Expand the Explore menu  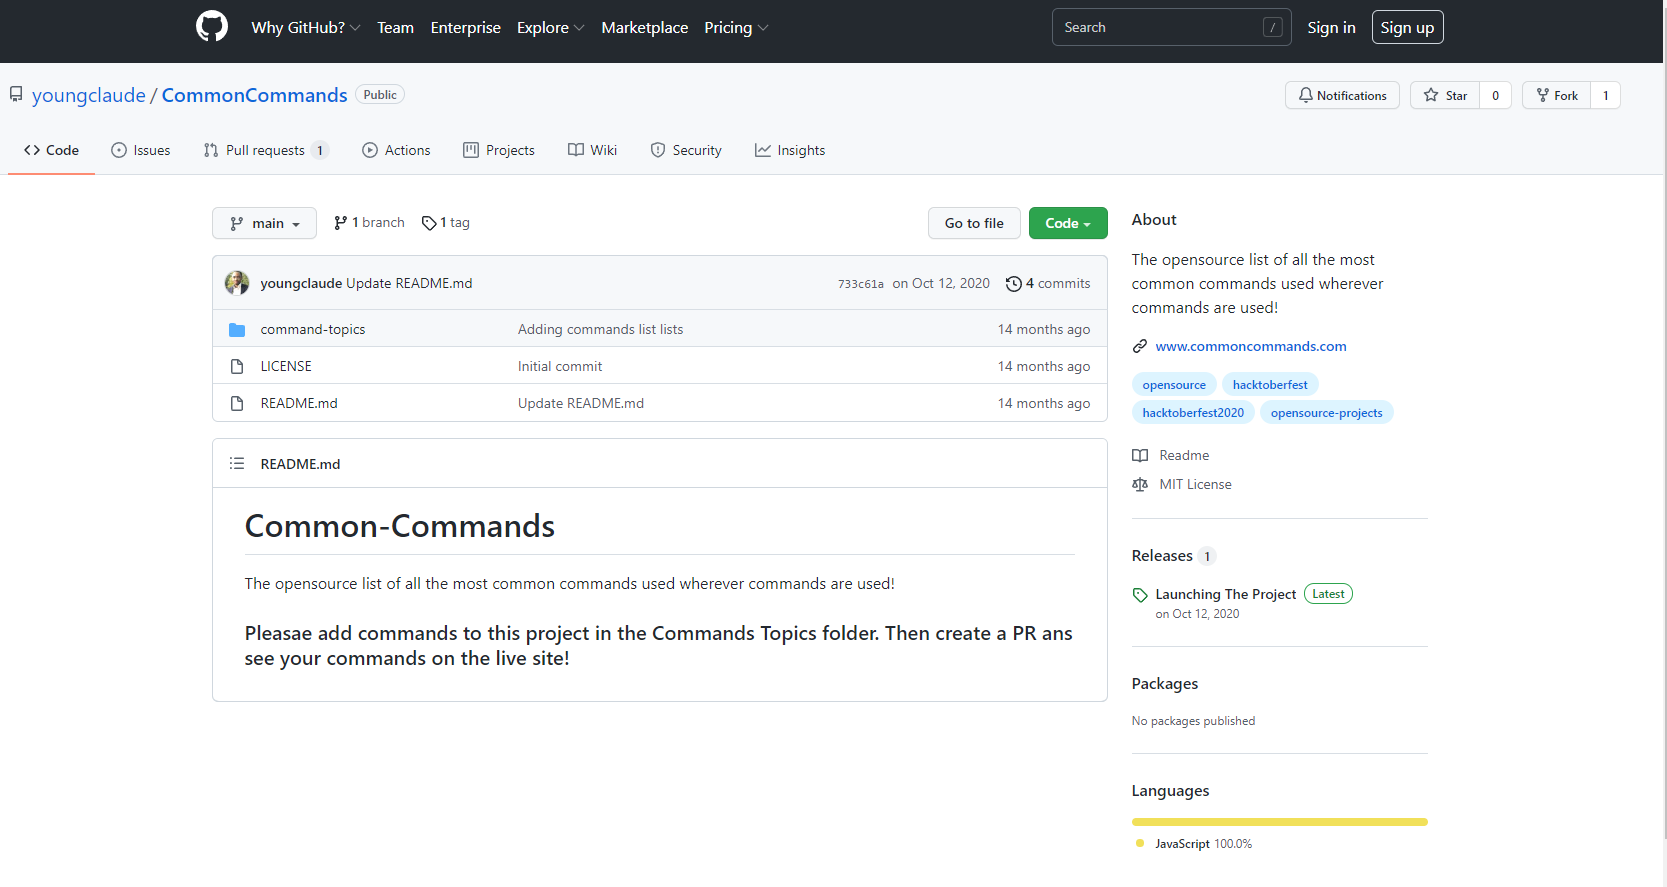click(x=551, y=28)
